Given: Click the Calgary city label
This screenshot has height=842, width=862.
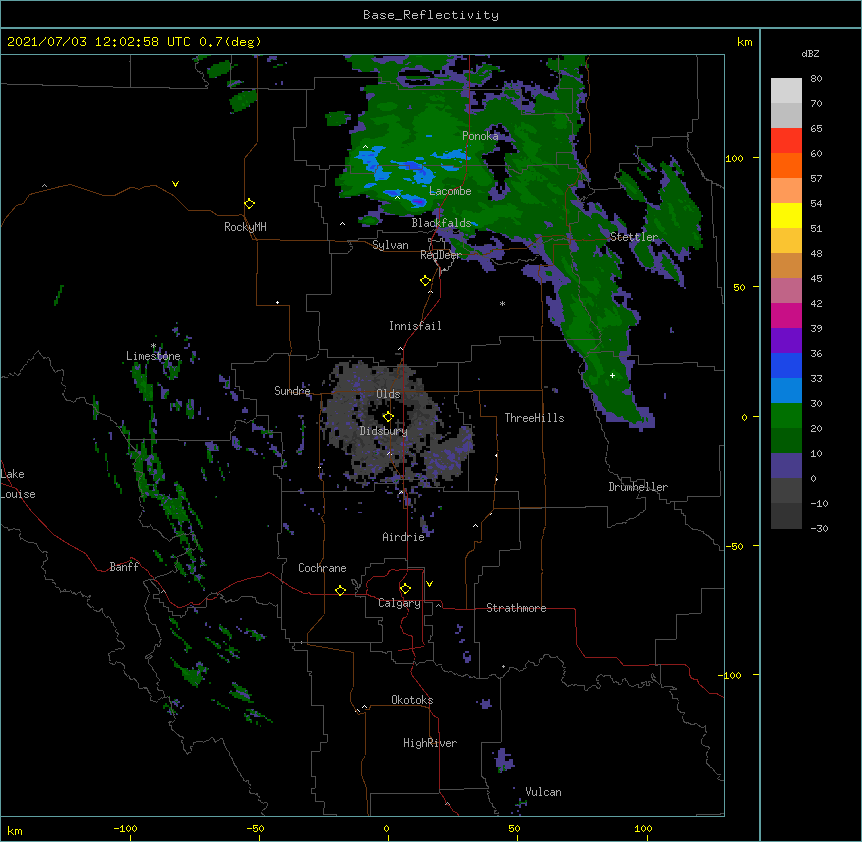Looking at the screenshot, I should pyautogui.click(x=399, y=603).
